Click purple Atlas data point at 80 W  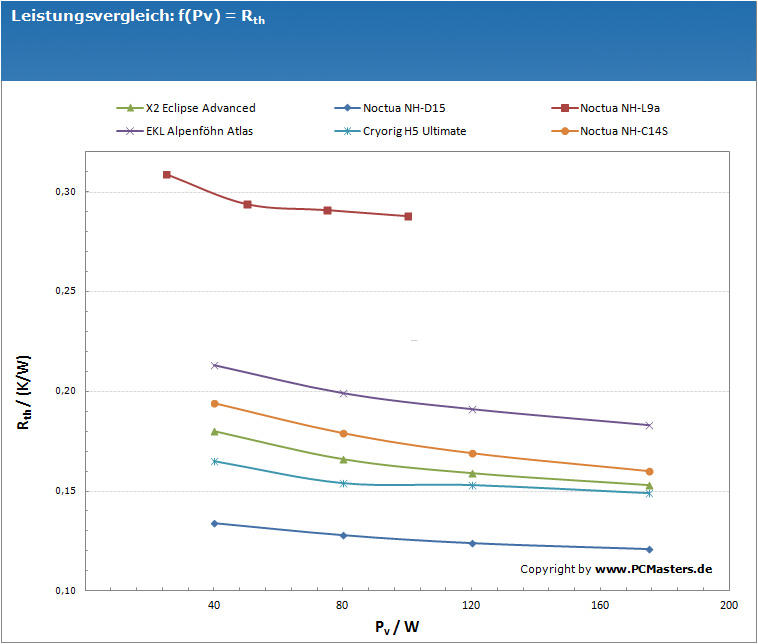344,393
